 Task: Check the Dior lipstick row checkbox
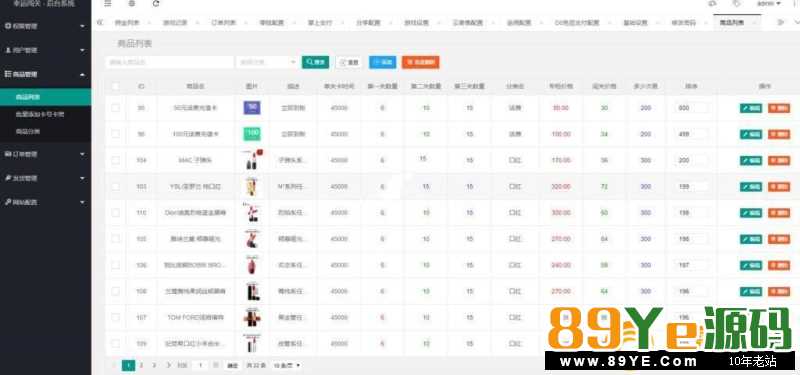pyautogui.click(x=115, y=213)
